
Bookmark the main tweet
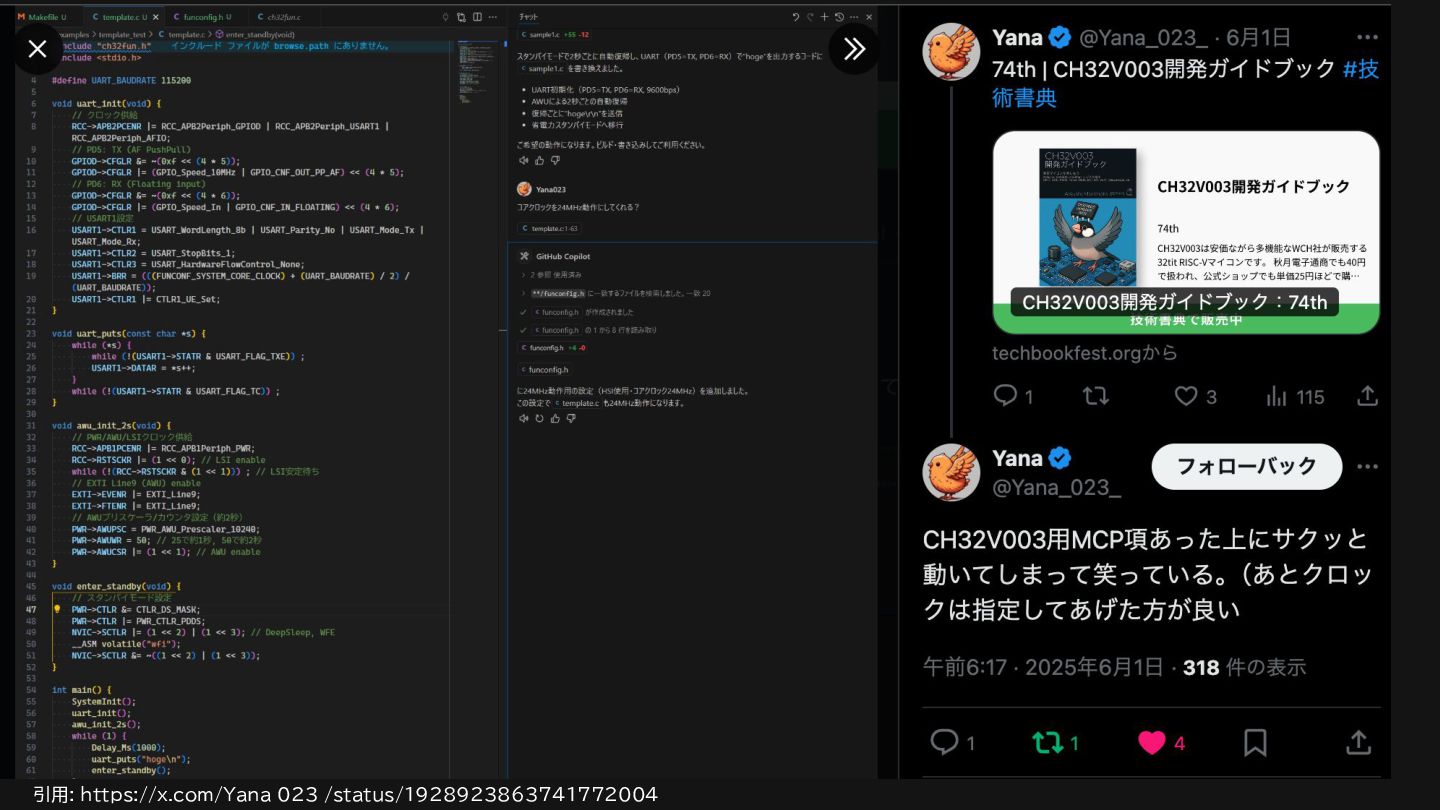pos(1255,742)
